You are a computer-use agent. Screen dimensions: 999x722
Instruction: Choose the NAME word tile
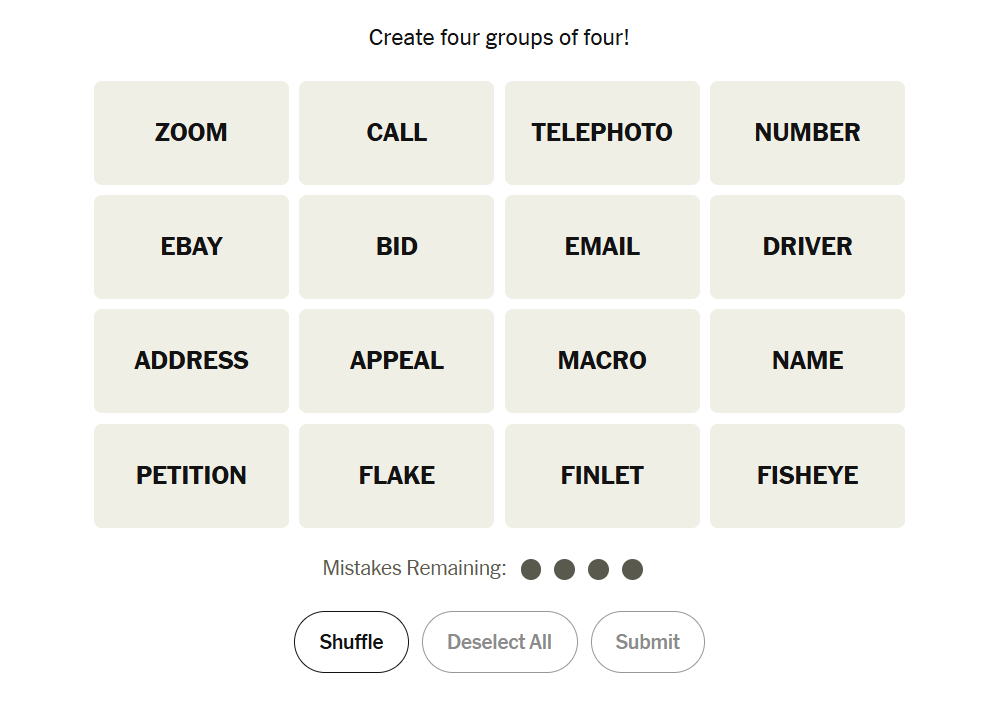pos(807,361)
